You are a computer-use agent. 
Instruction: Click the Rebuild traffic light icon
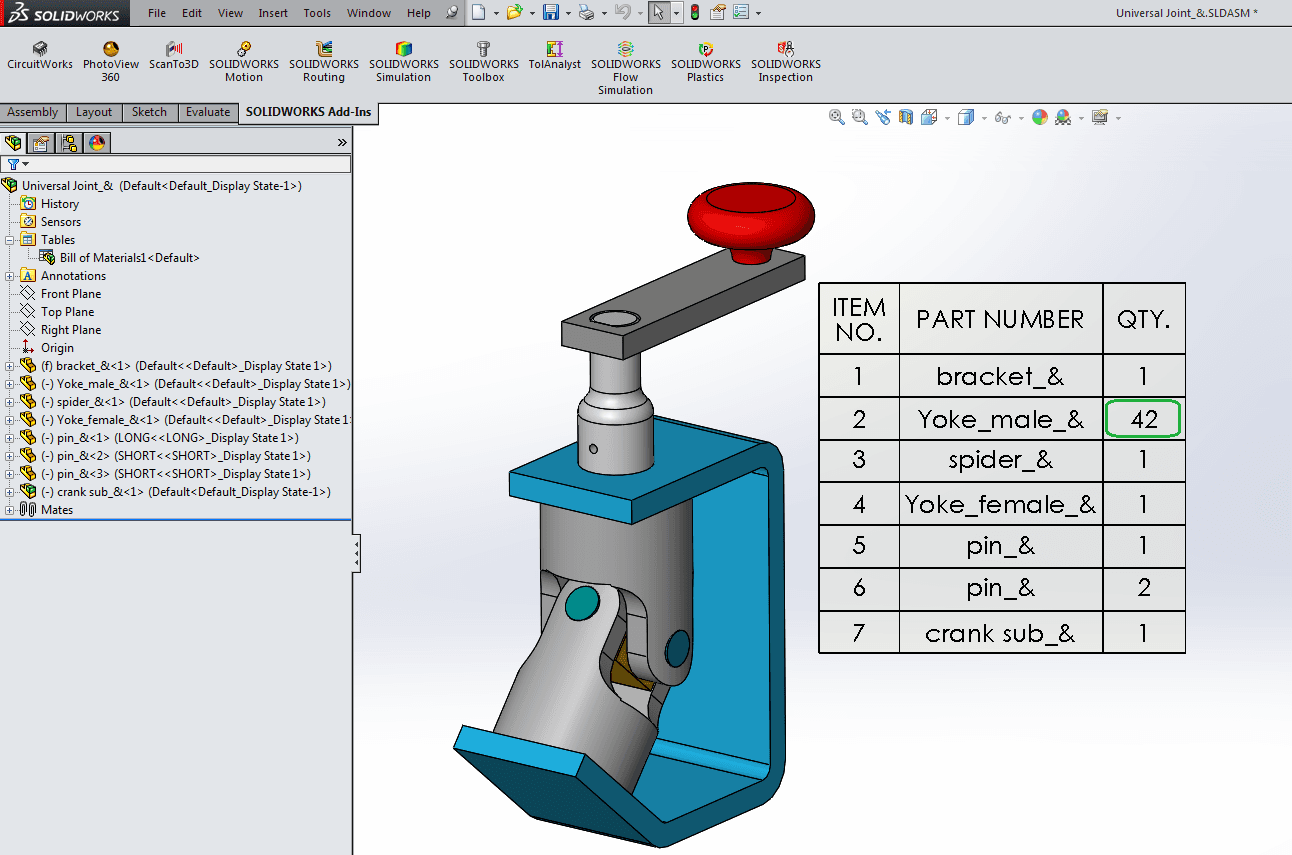pos(694,13)
